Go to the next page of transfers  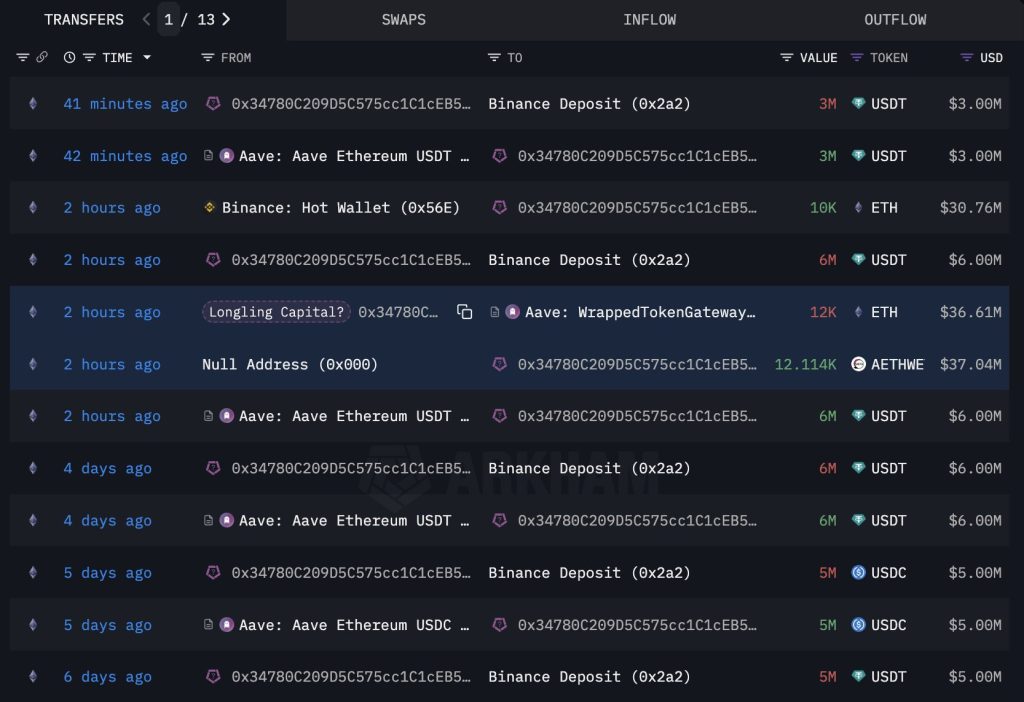tap(226, 19)
